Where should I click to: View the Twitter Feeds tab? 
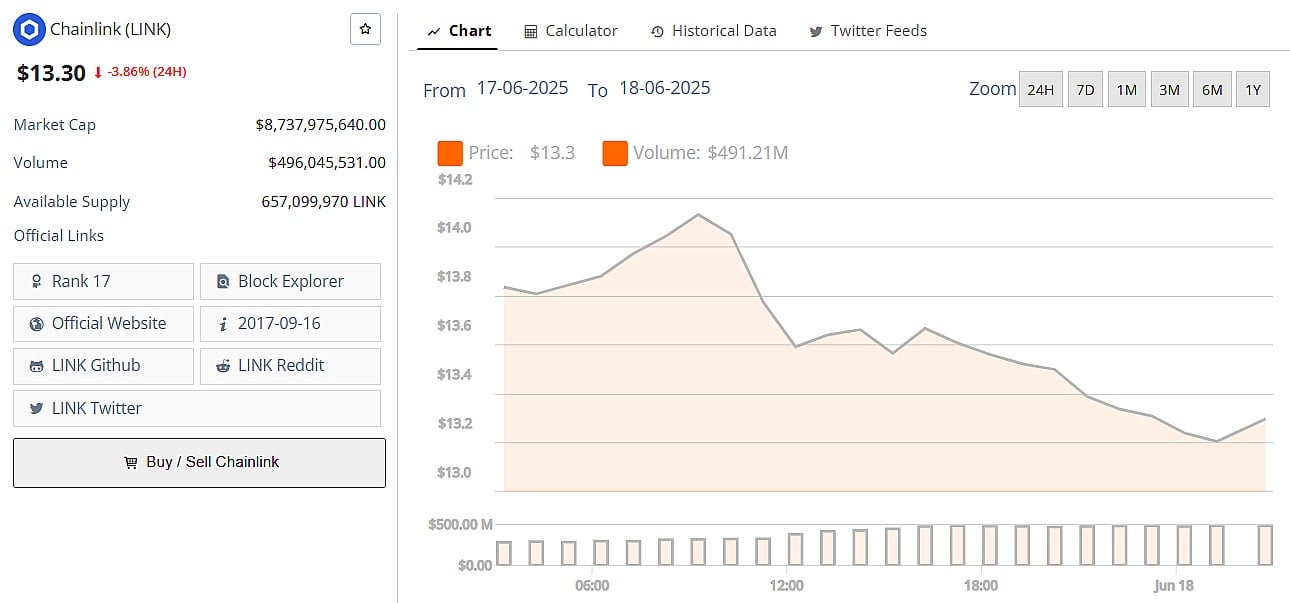coord(868,31)
